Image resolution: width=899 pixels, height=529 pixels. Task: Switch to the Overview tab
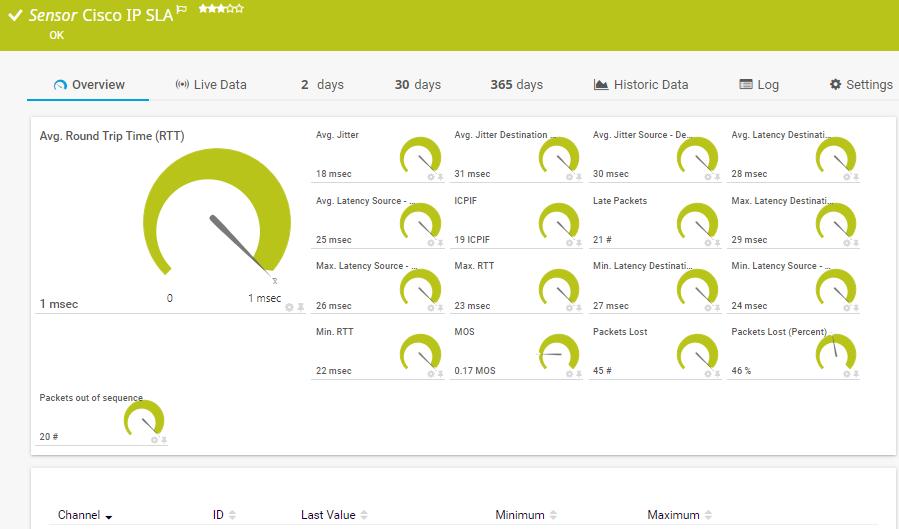tap(88, 85)
